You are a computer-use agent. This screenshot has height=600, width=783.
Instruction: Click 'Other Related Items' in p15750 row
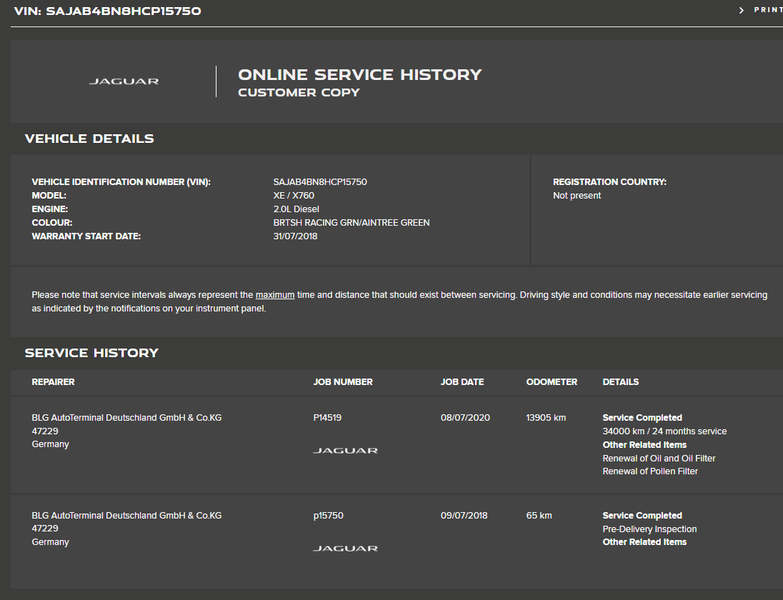645,542
